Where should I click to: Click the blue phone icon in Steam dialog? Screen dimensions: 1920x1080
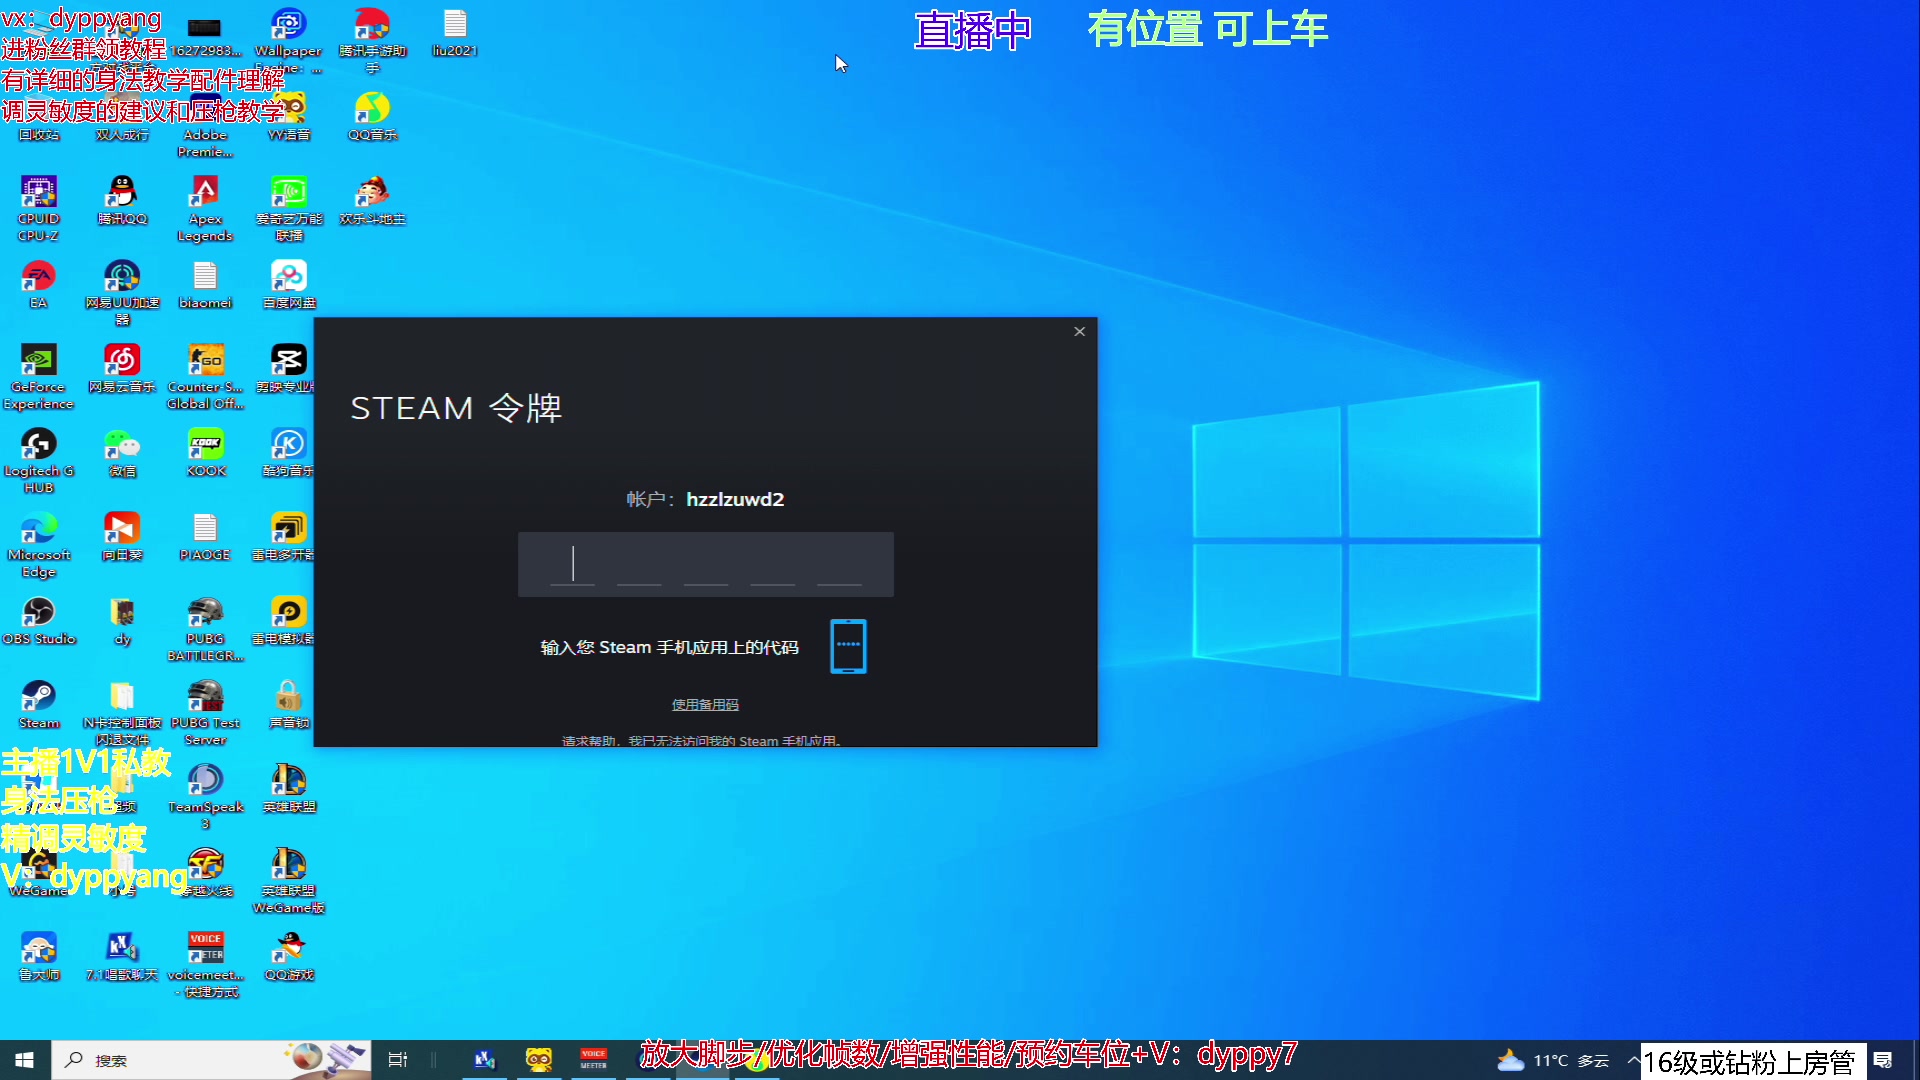(848, 646)
